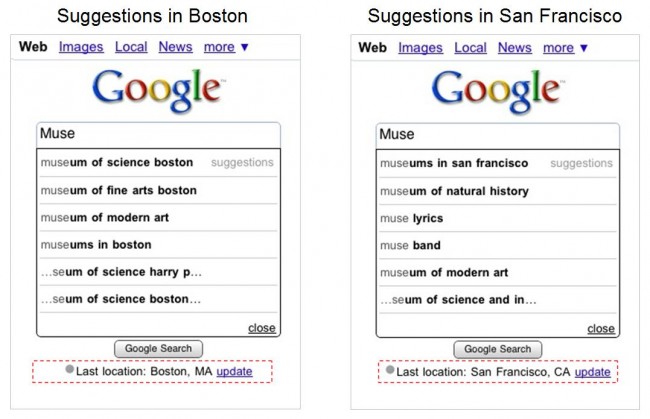
Task: Expand the more dropdown arrow in the Boston panel
Action: pyautogui.click(x=245, y=47)
